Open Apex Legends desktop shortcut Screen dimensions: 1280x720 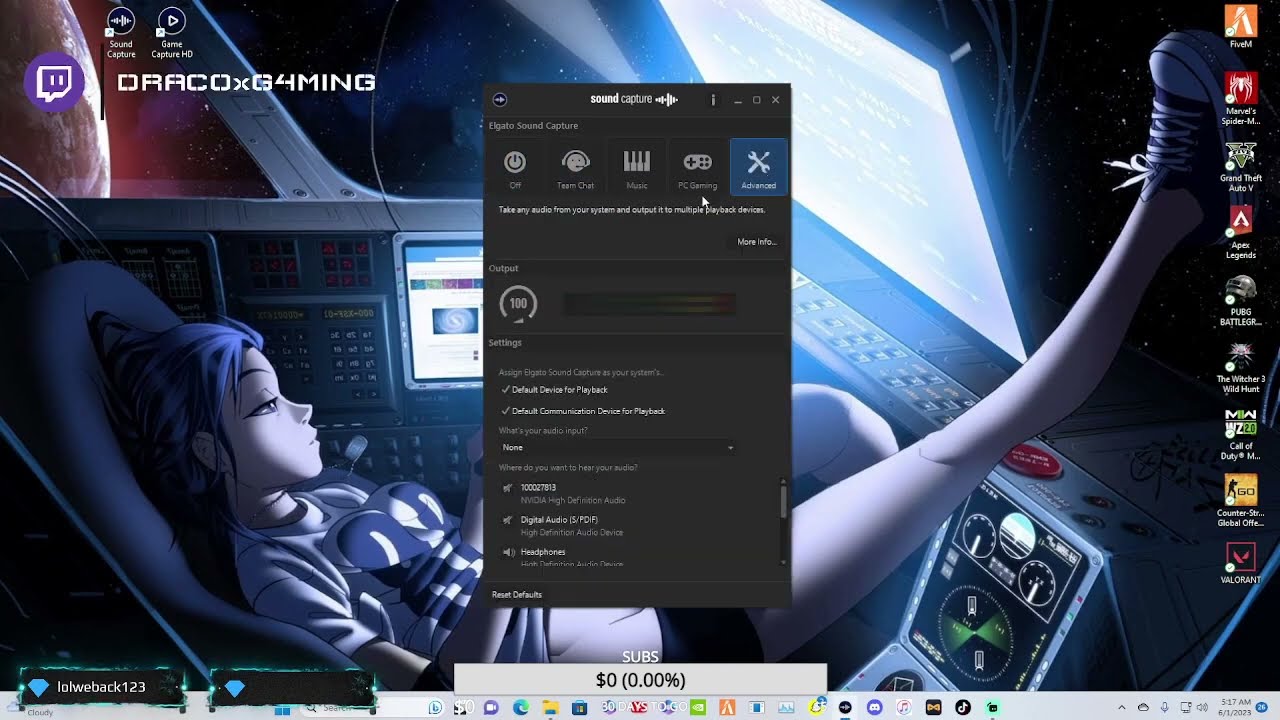pos(1241,233)
